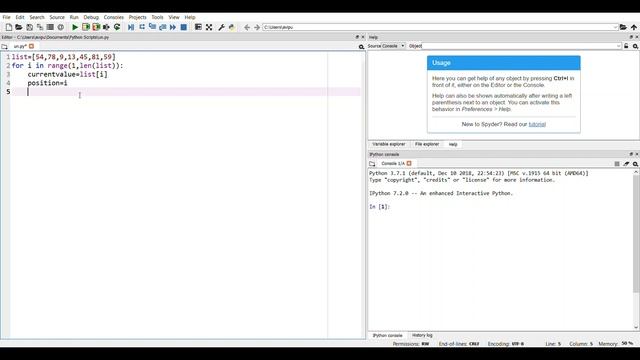Expand the Help Object combo box arrow
The image size is (640, 360).
tap(618, 46)
